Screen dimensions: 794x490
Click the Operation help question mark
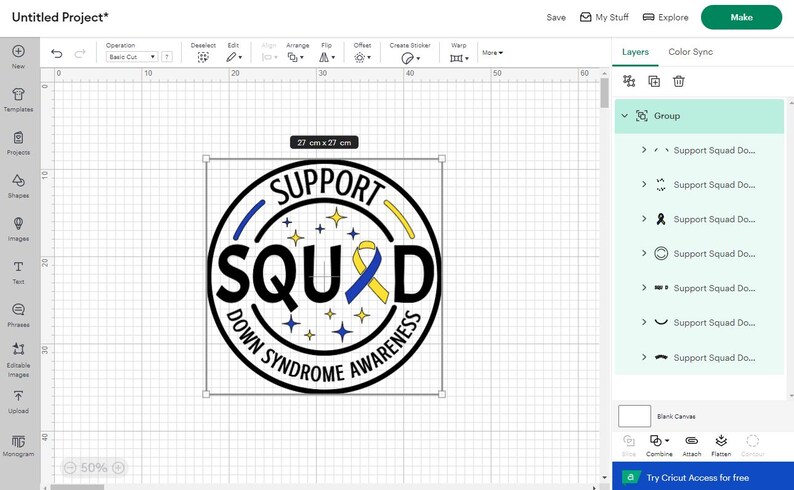click(167, 57)
